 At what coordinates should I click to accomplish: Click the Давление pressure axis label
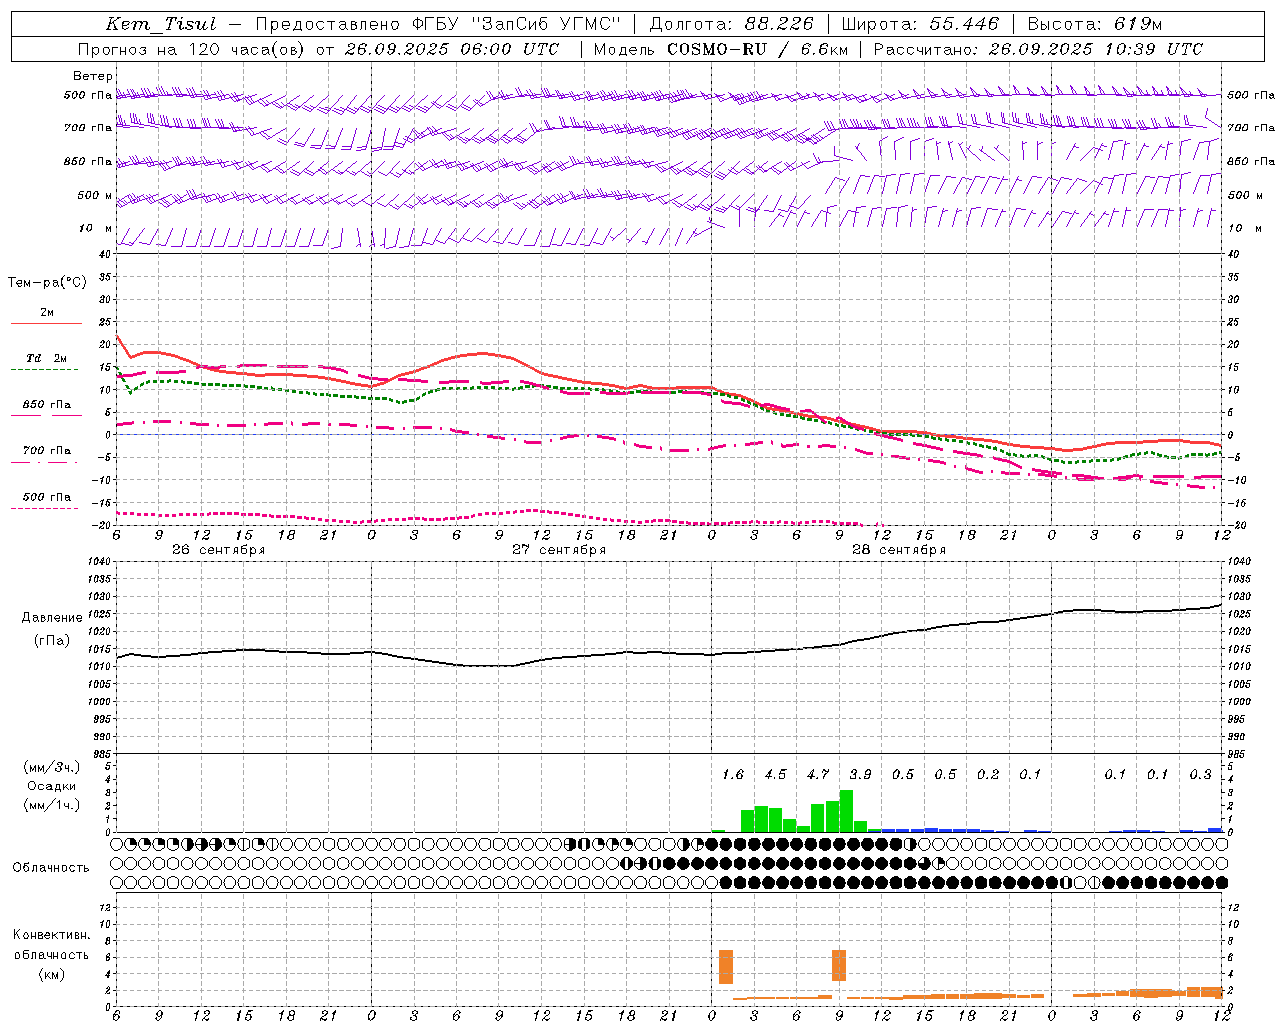coord(52,617)
